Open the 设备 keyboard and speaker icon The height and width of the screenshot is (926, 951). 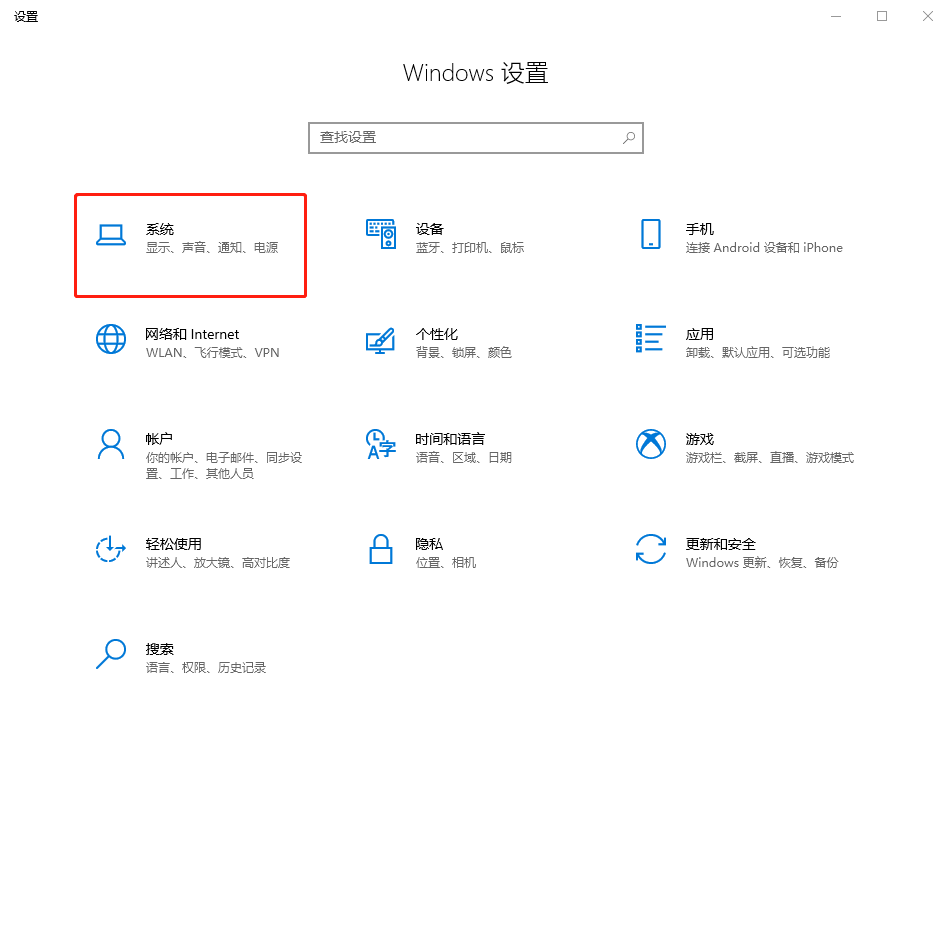381,234
